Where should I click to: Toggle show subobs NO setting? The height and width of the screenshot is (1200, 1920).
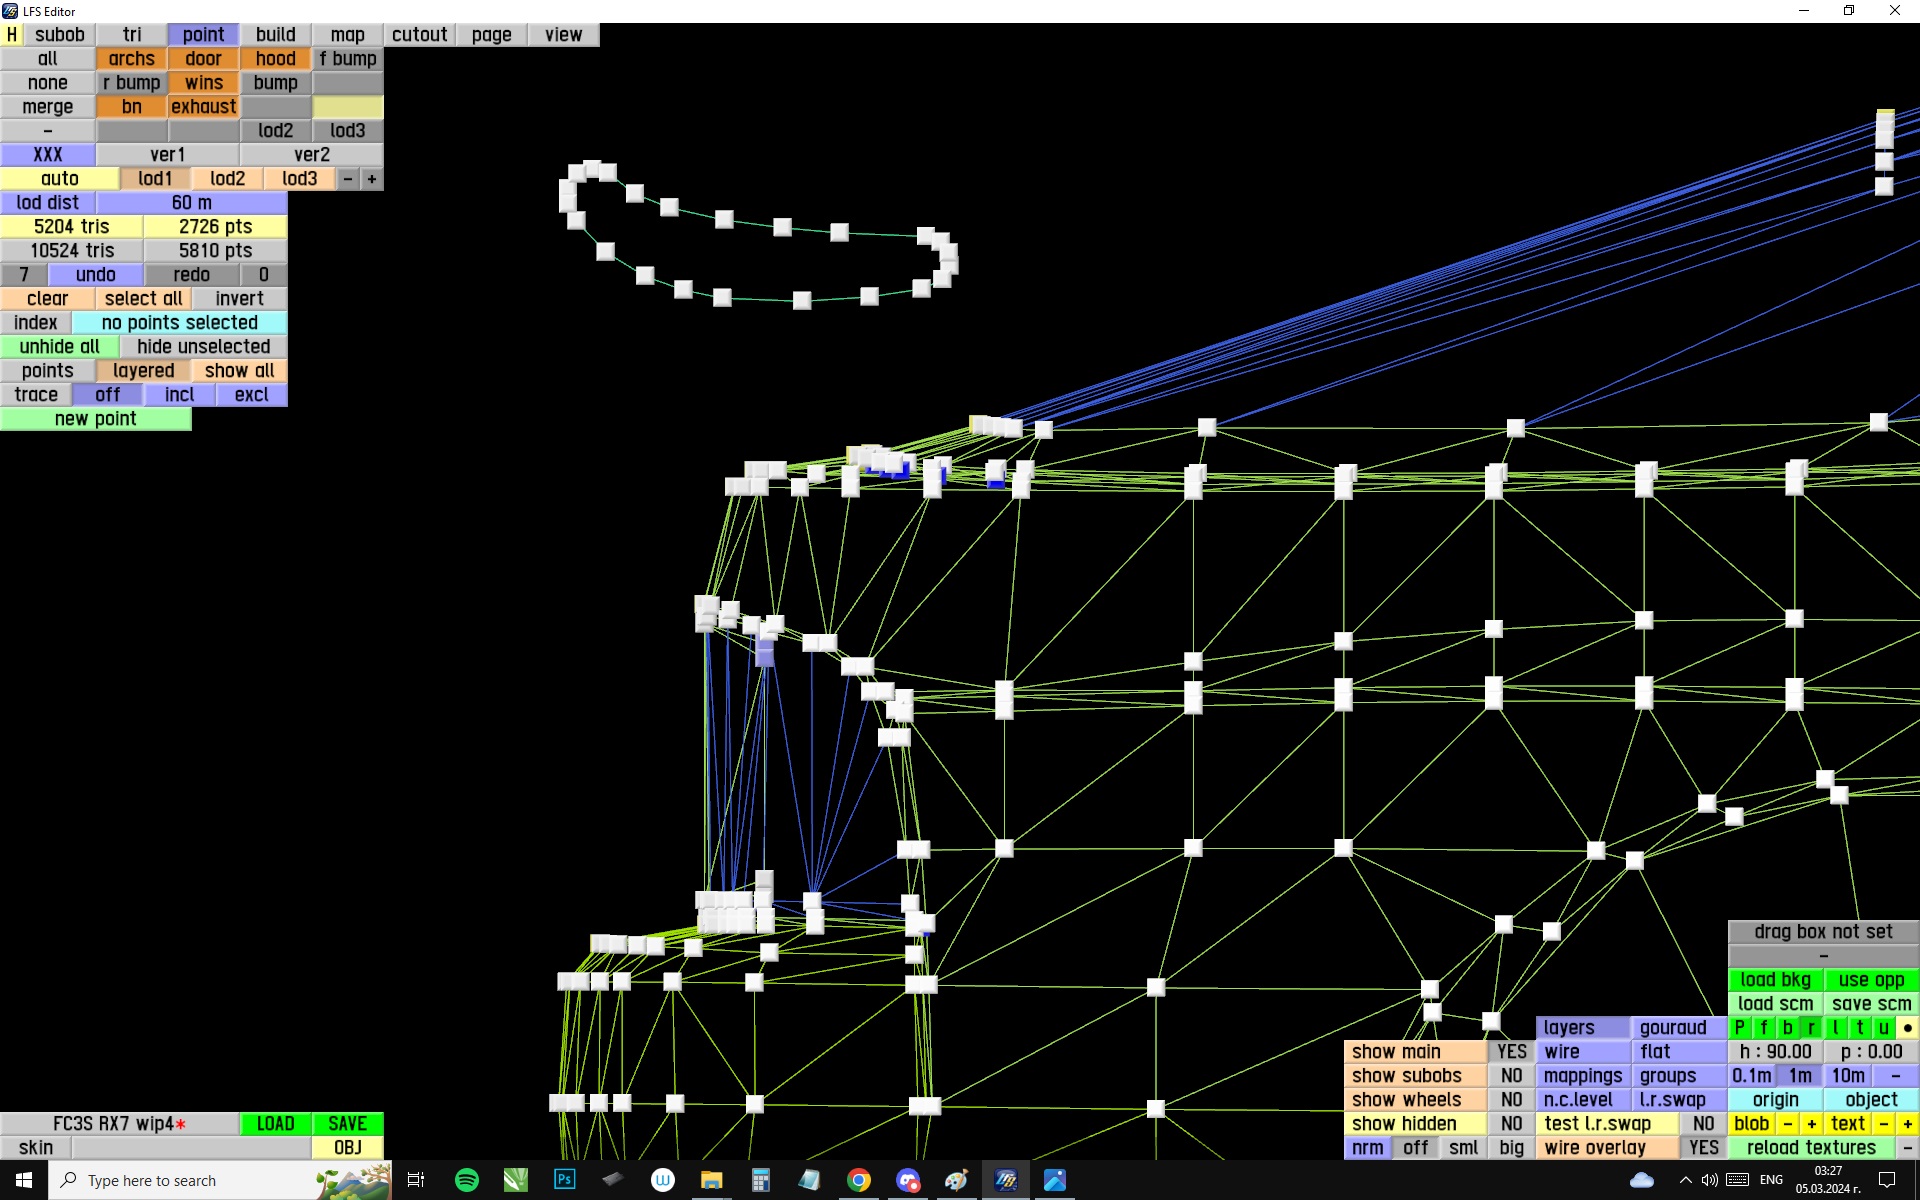click(1511, 1075)
